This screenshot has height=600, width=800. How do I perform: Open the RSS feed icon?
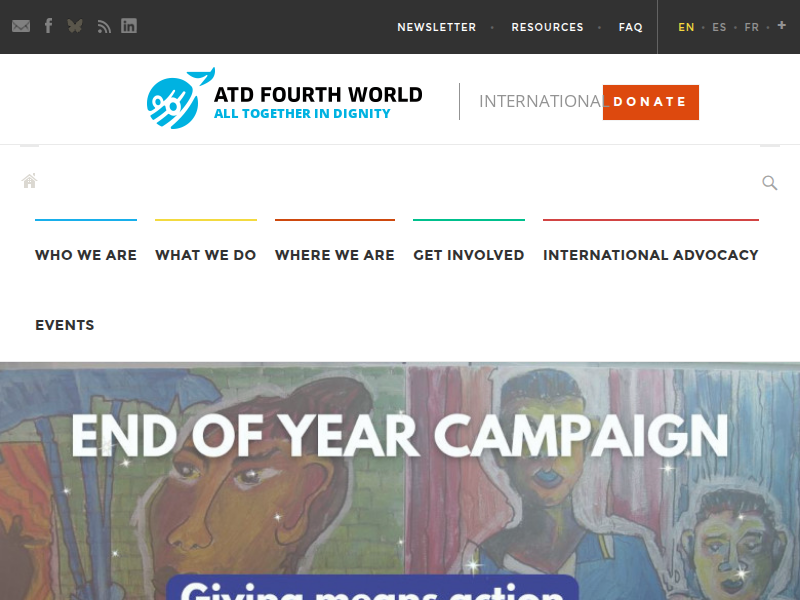pos(104,27)
